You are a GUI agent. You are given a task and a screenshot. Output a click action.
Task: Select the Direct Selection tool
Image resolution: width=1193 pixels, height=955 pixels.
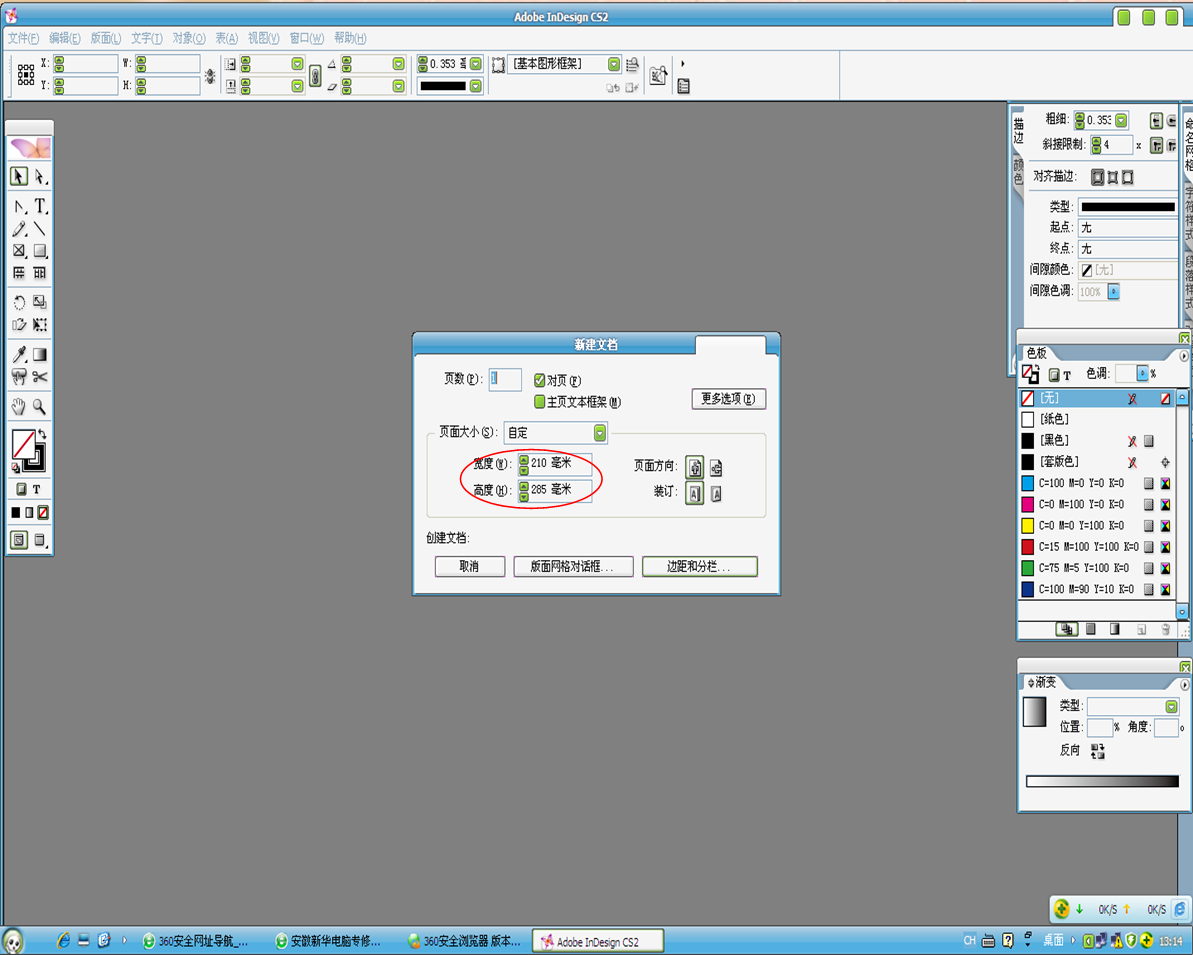click(40, 177)
